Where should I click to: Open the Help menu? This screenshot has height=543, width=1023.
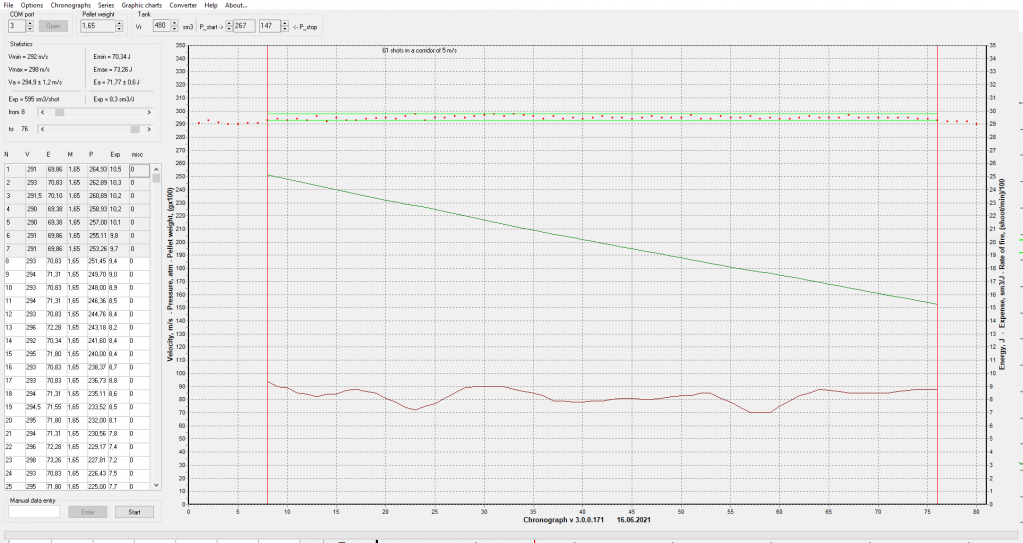pyautogui.click(x=211, y=5)
